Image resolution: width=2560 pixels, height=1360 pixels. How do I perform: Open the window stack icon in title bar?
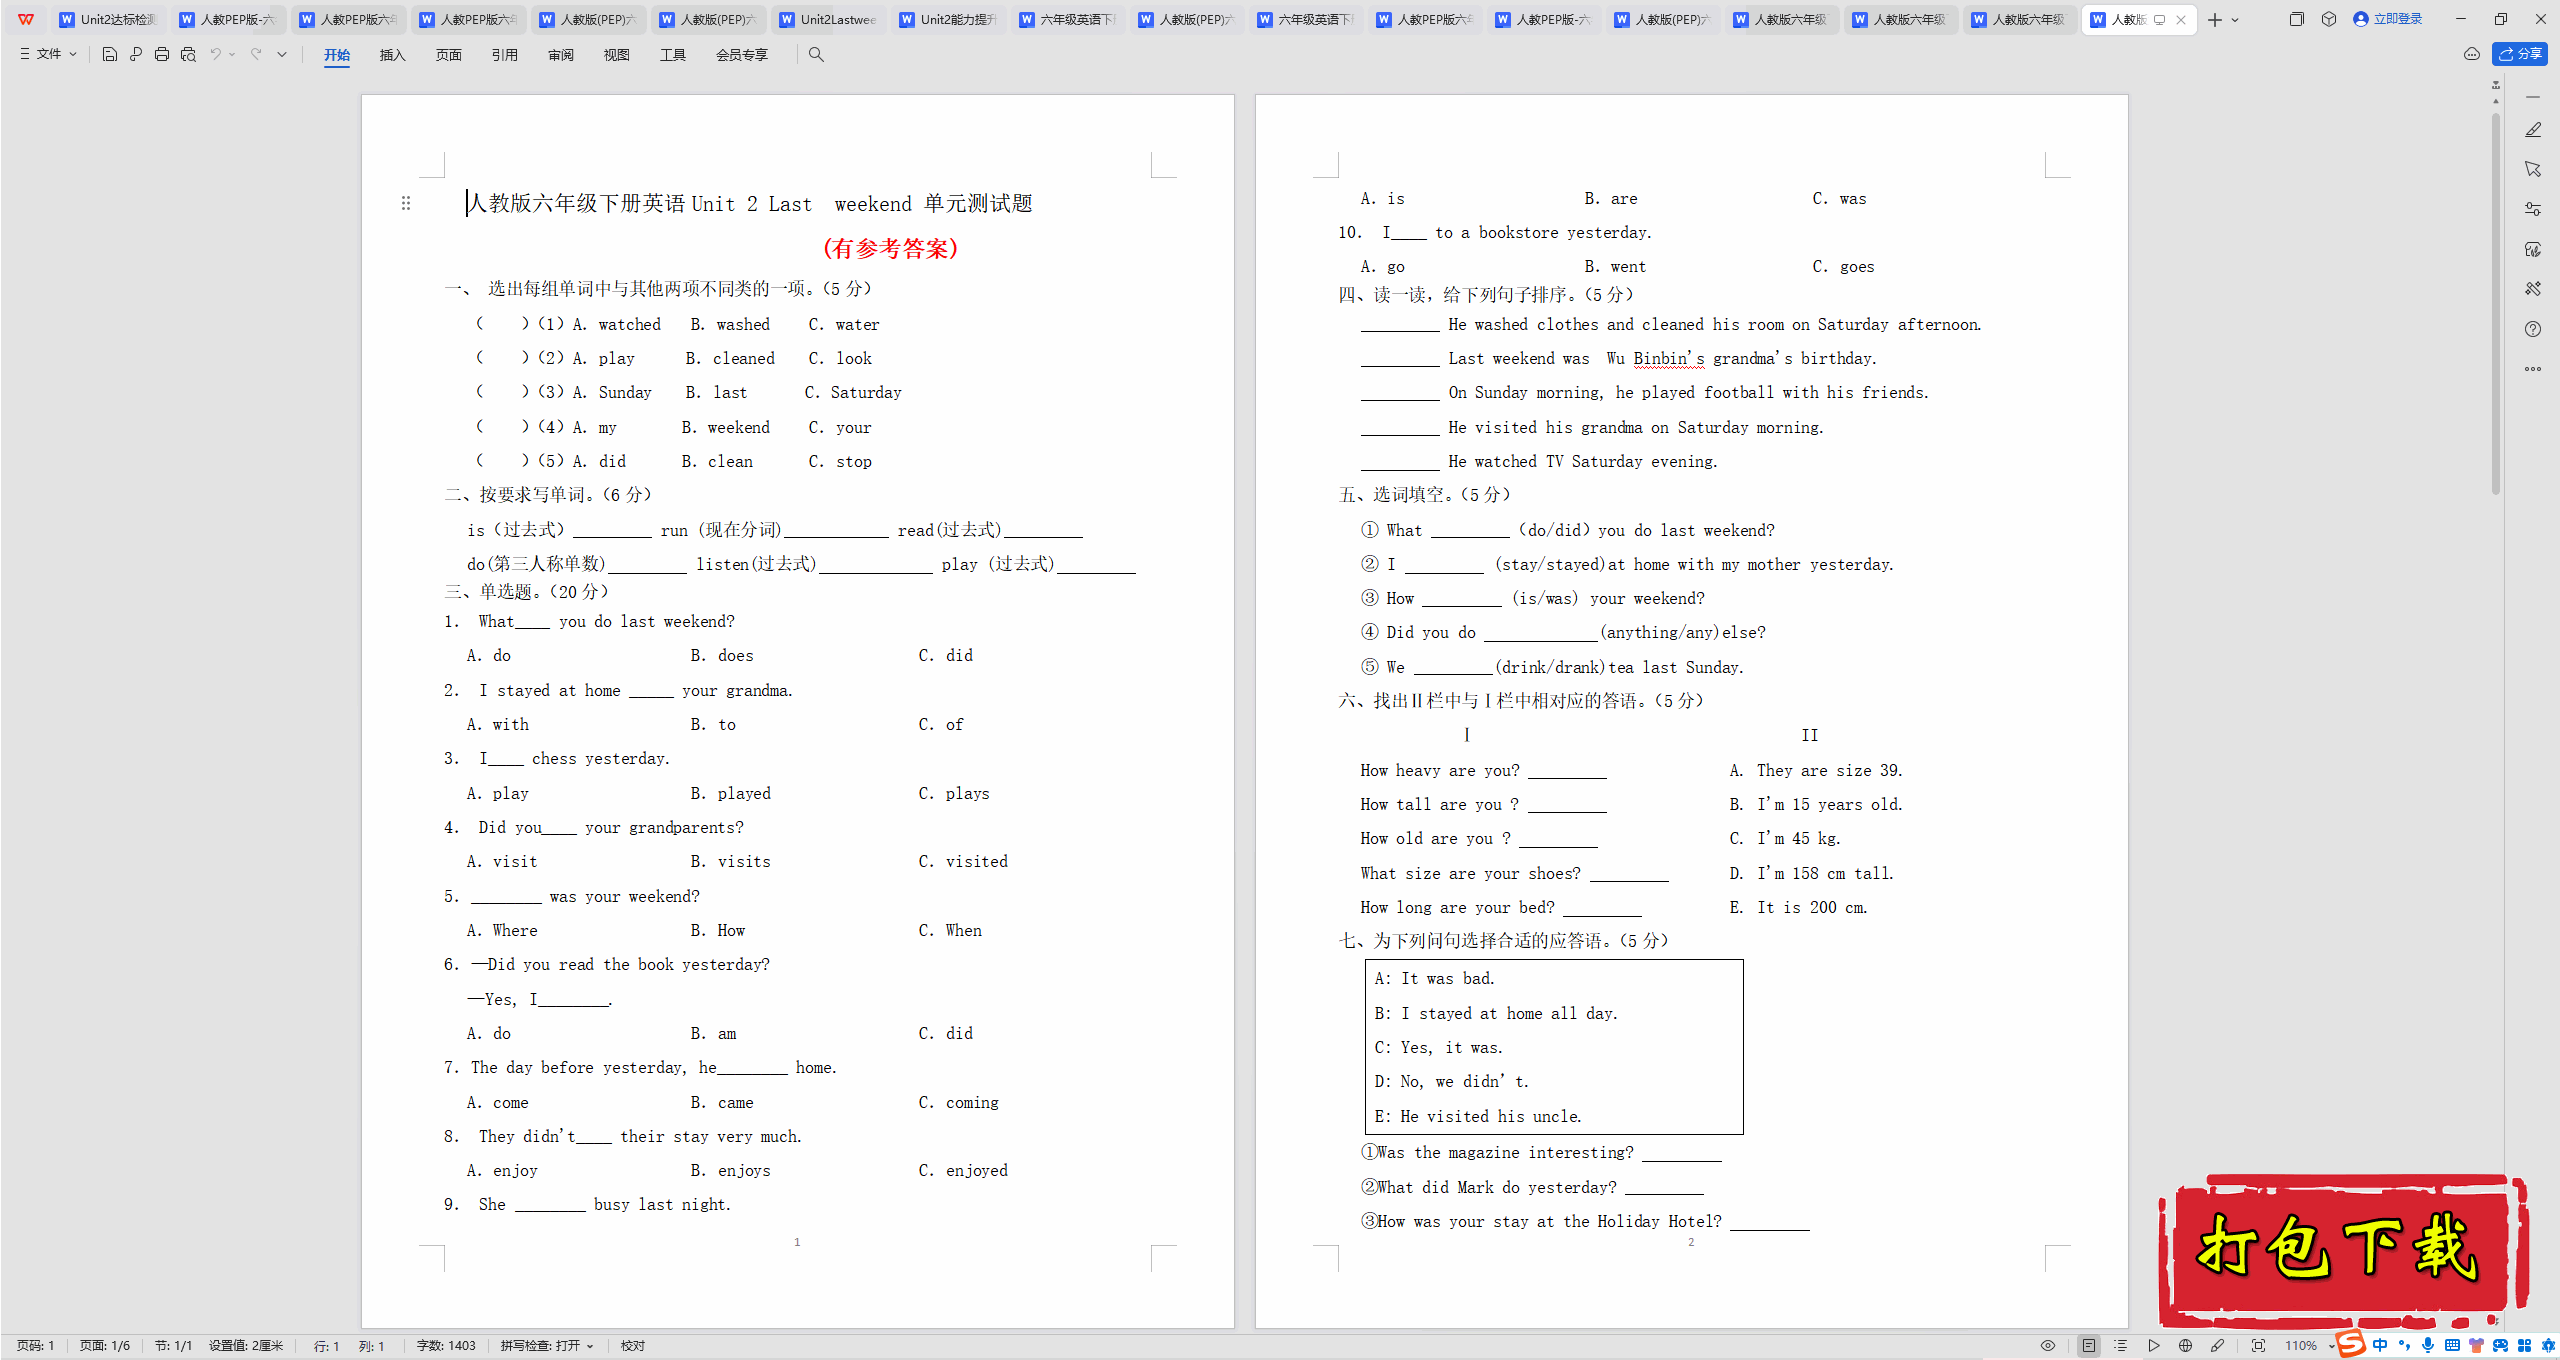(2296, 19)
